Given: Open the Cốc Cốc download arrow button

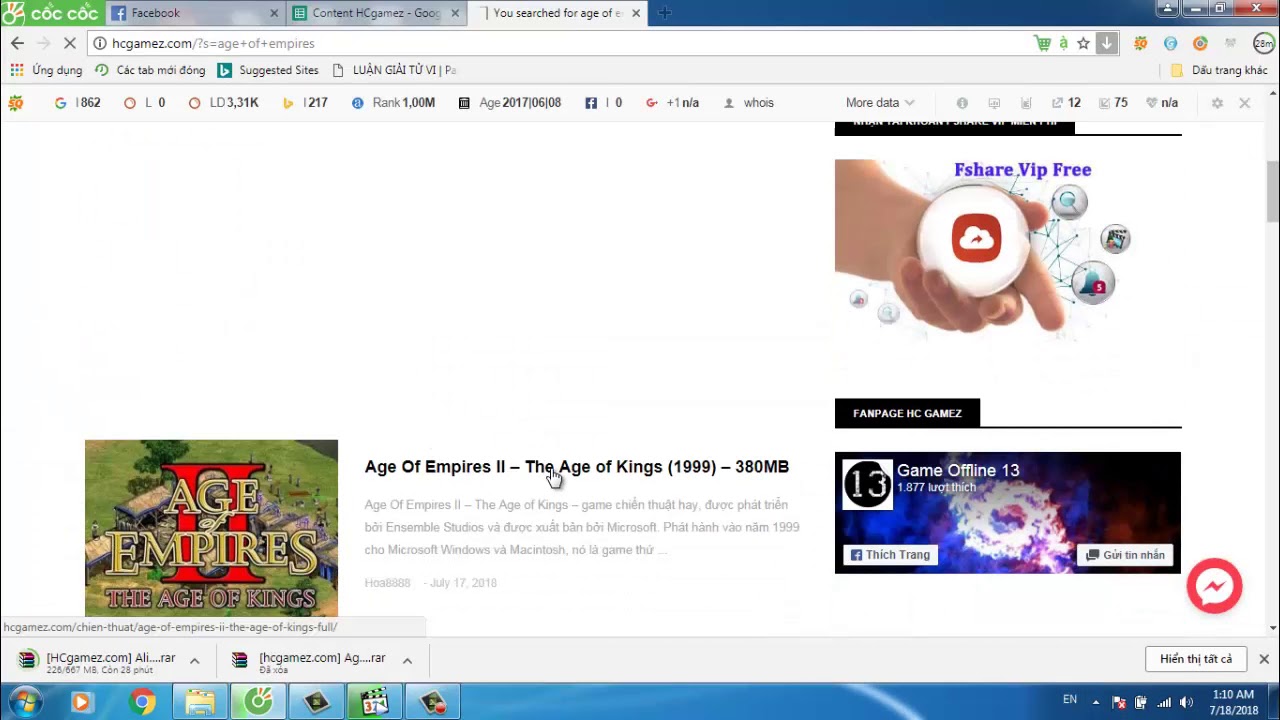Looking at the screenshot, I should coord(1106,43).
